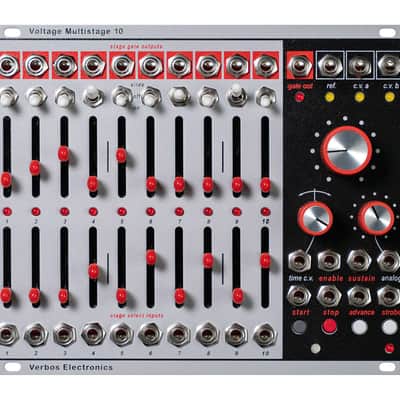Click the gate out jack
This screenshot has width=400, height=400.
pos(299,65)
